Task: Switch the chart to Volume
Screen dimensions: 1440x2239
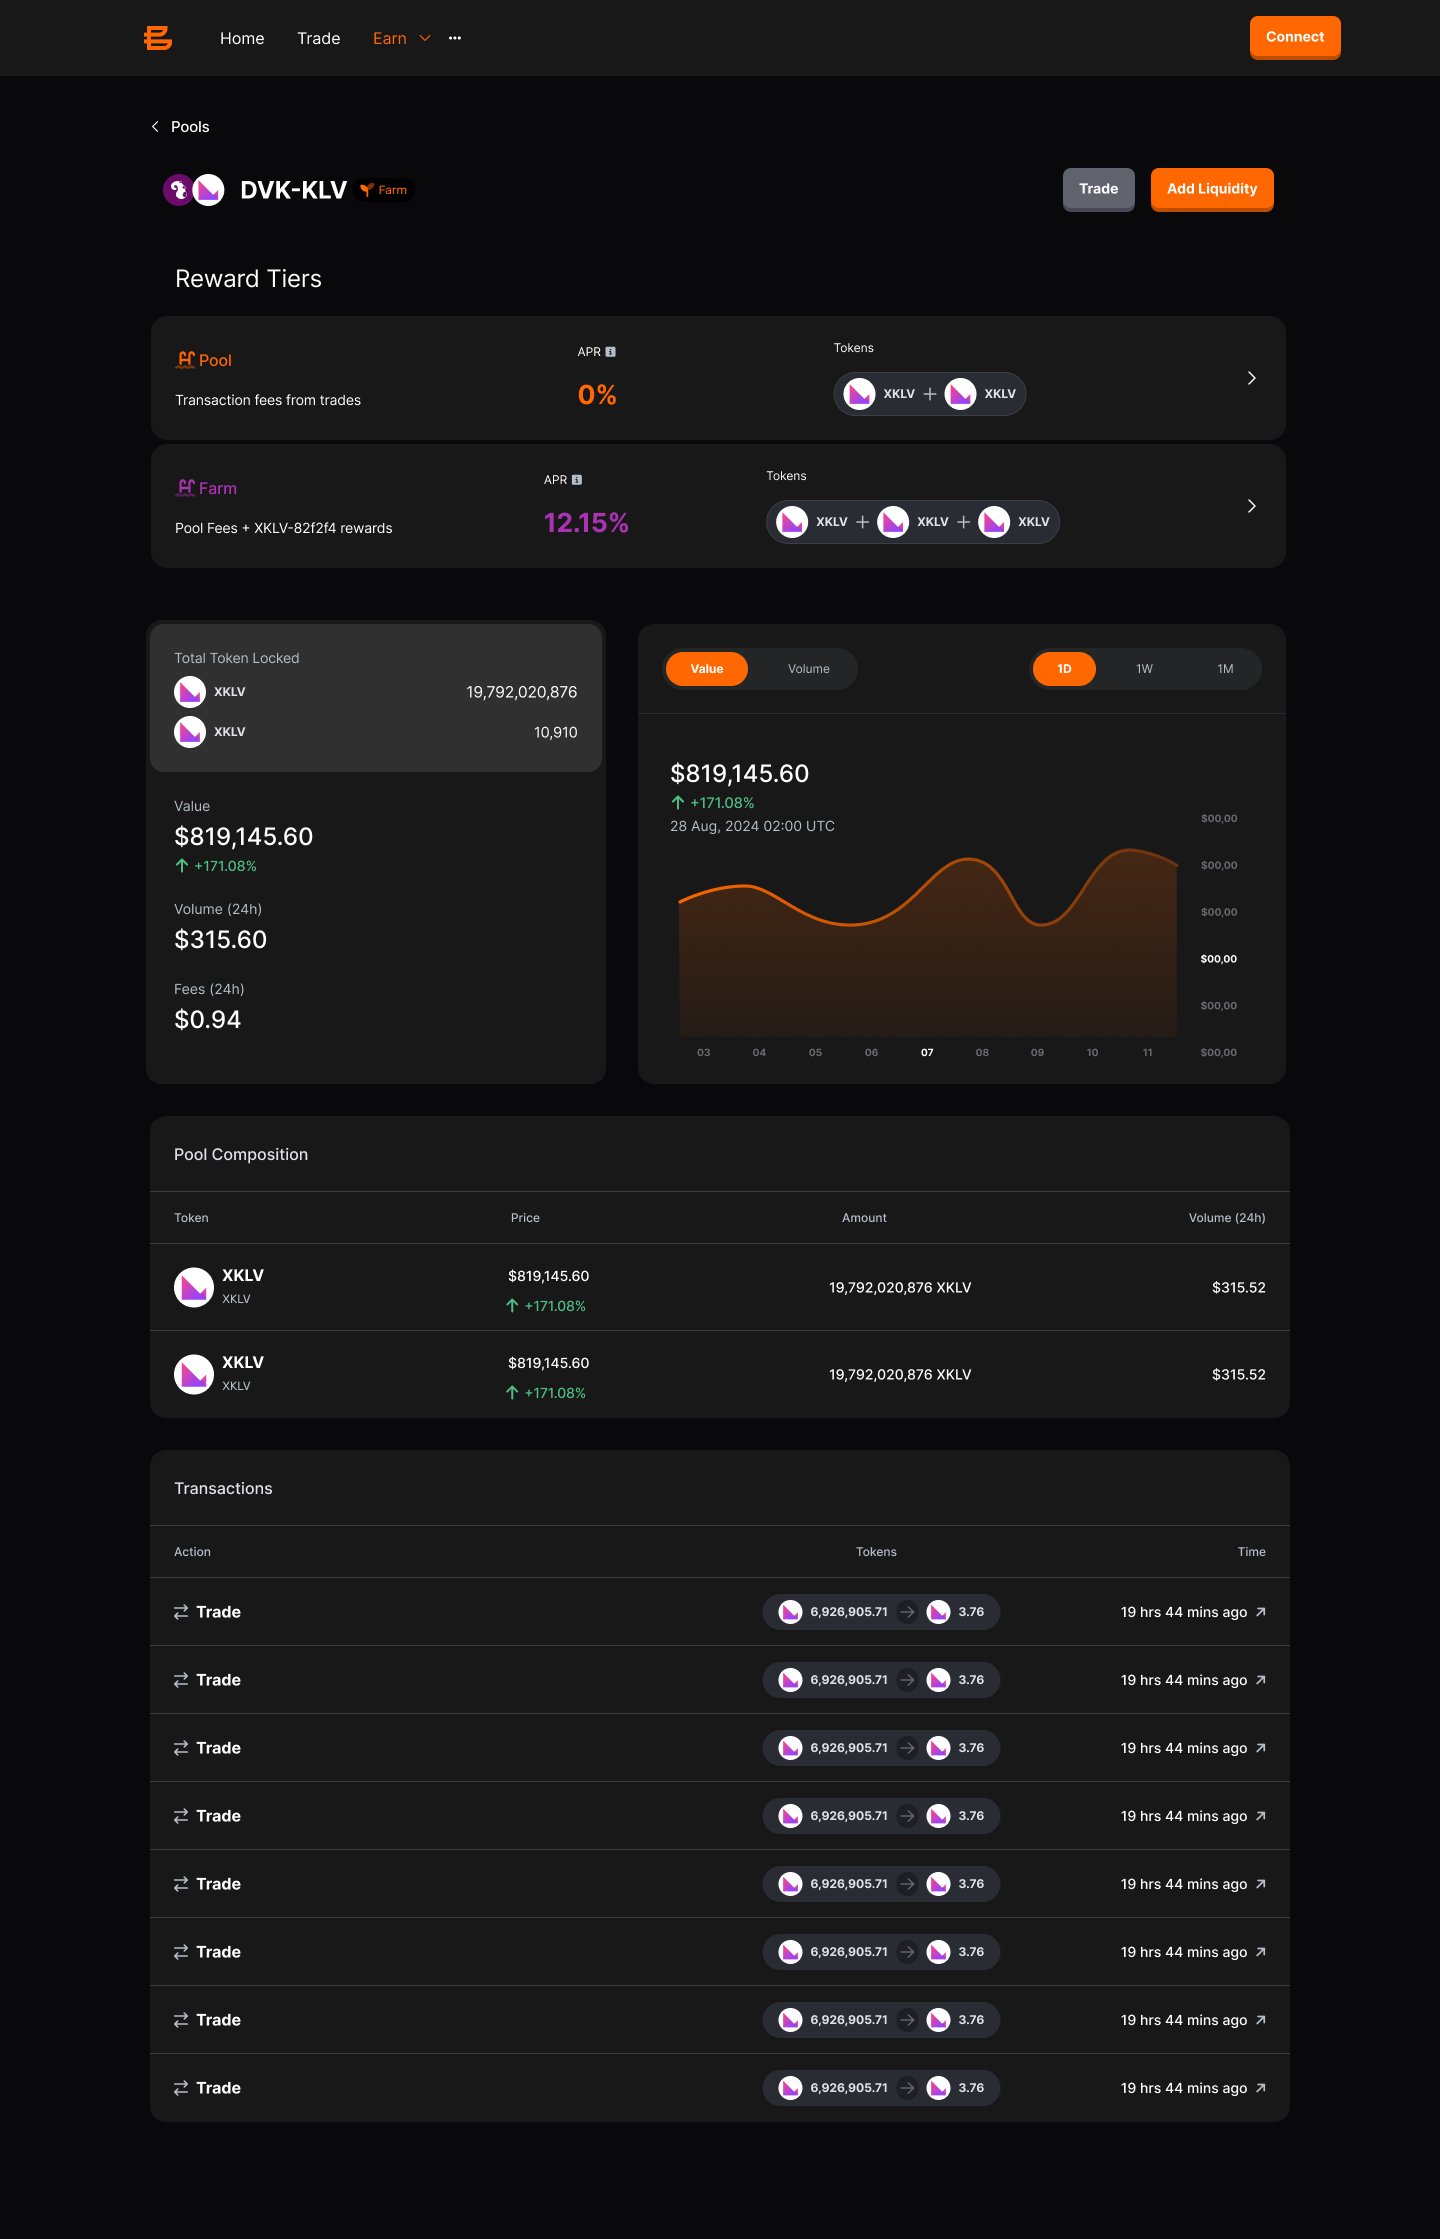Action: point(809,669)
